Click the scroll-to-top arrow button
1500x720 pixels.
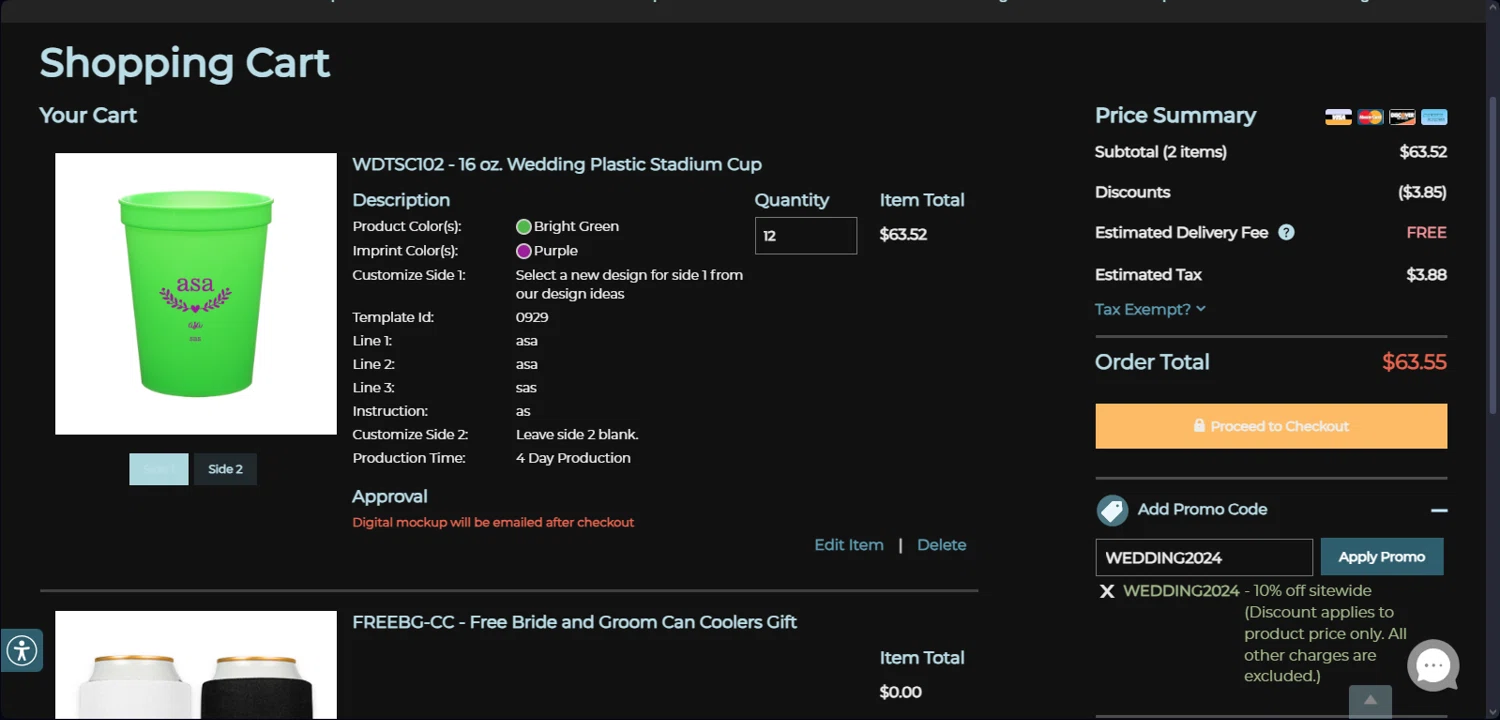(1370, 700)
